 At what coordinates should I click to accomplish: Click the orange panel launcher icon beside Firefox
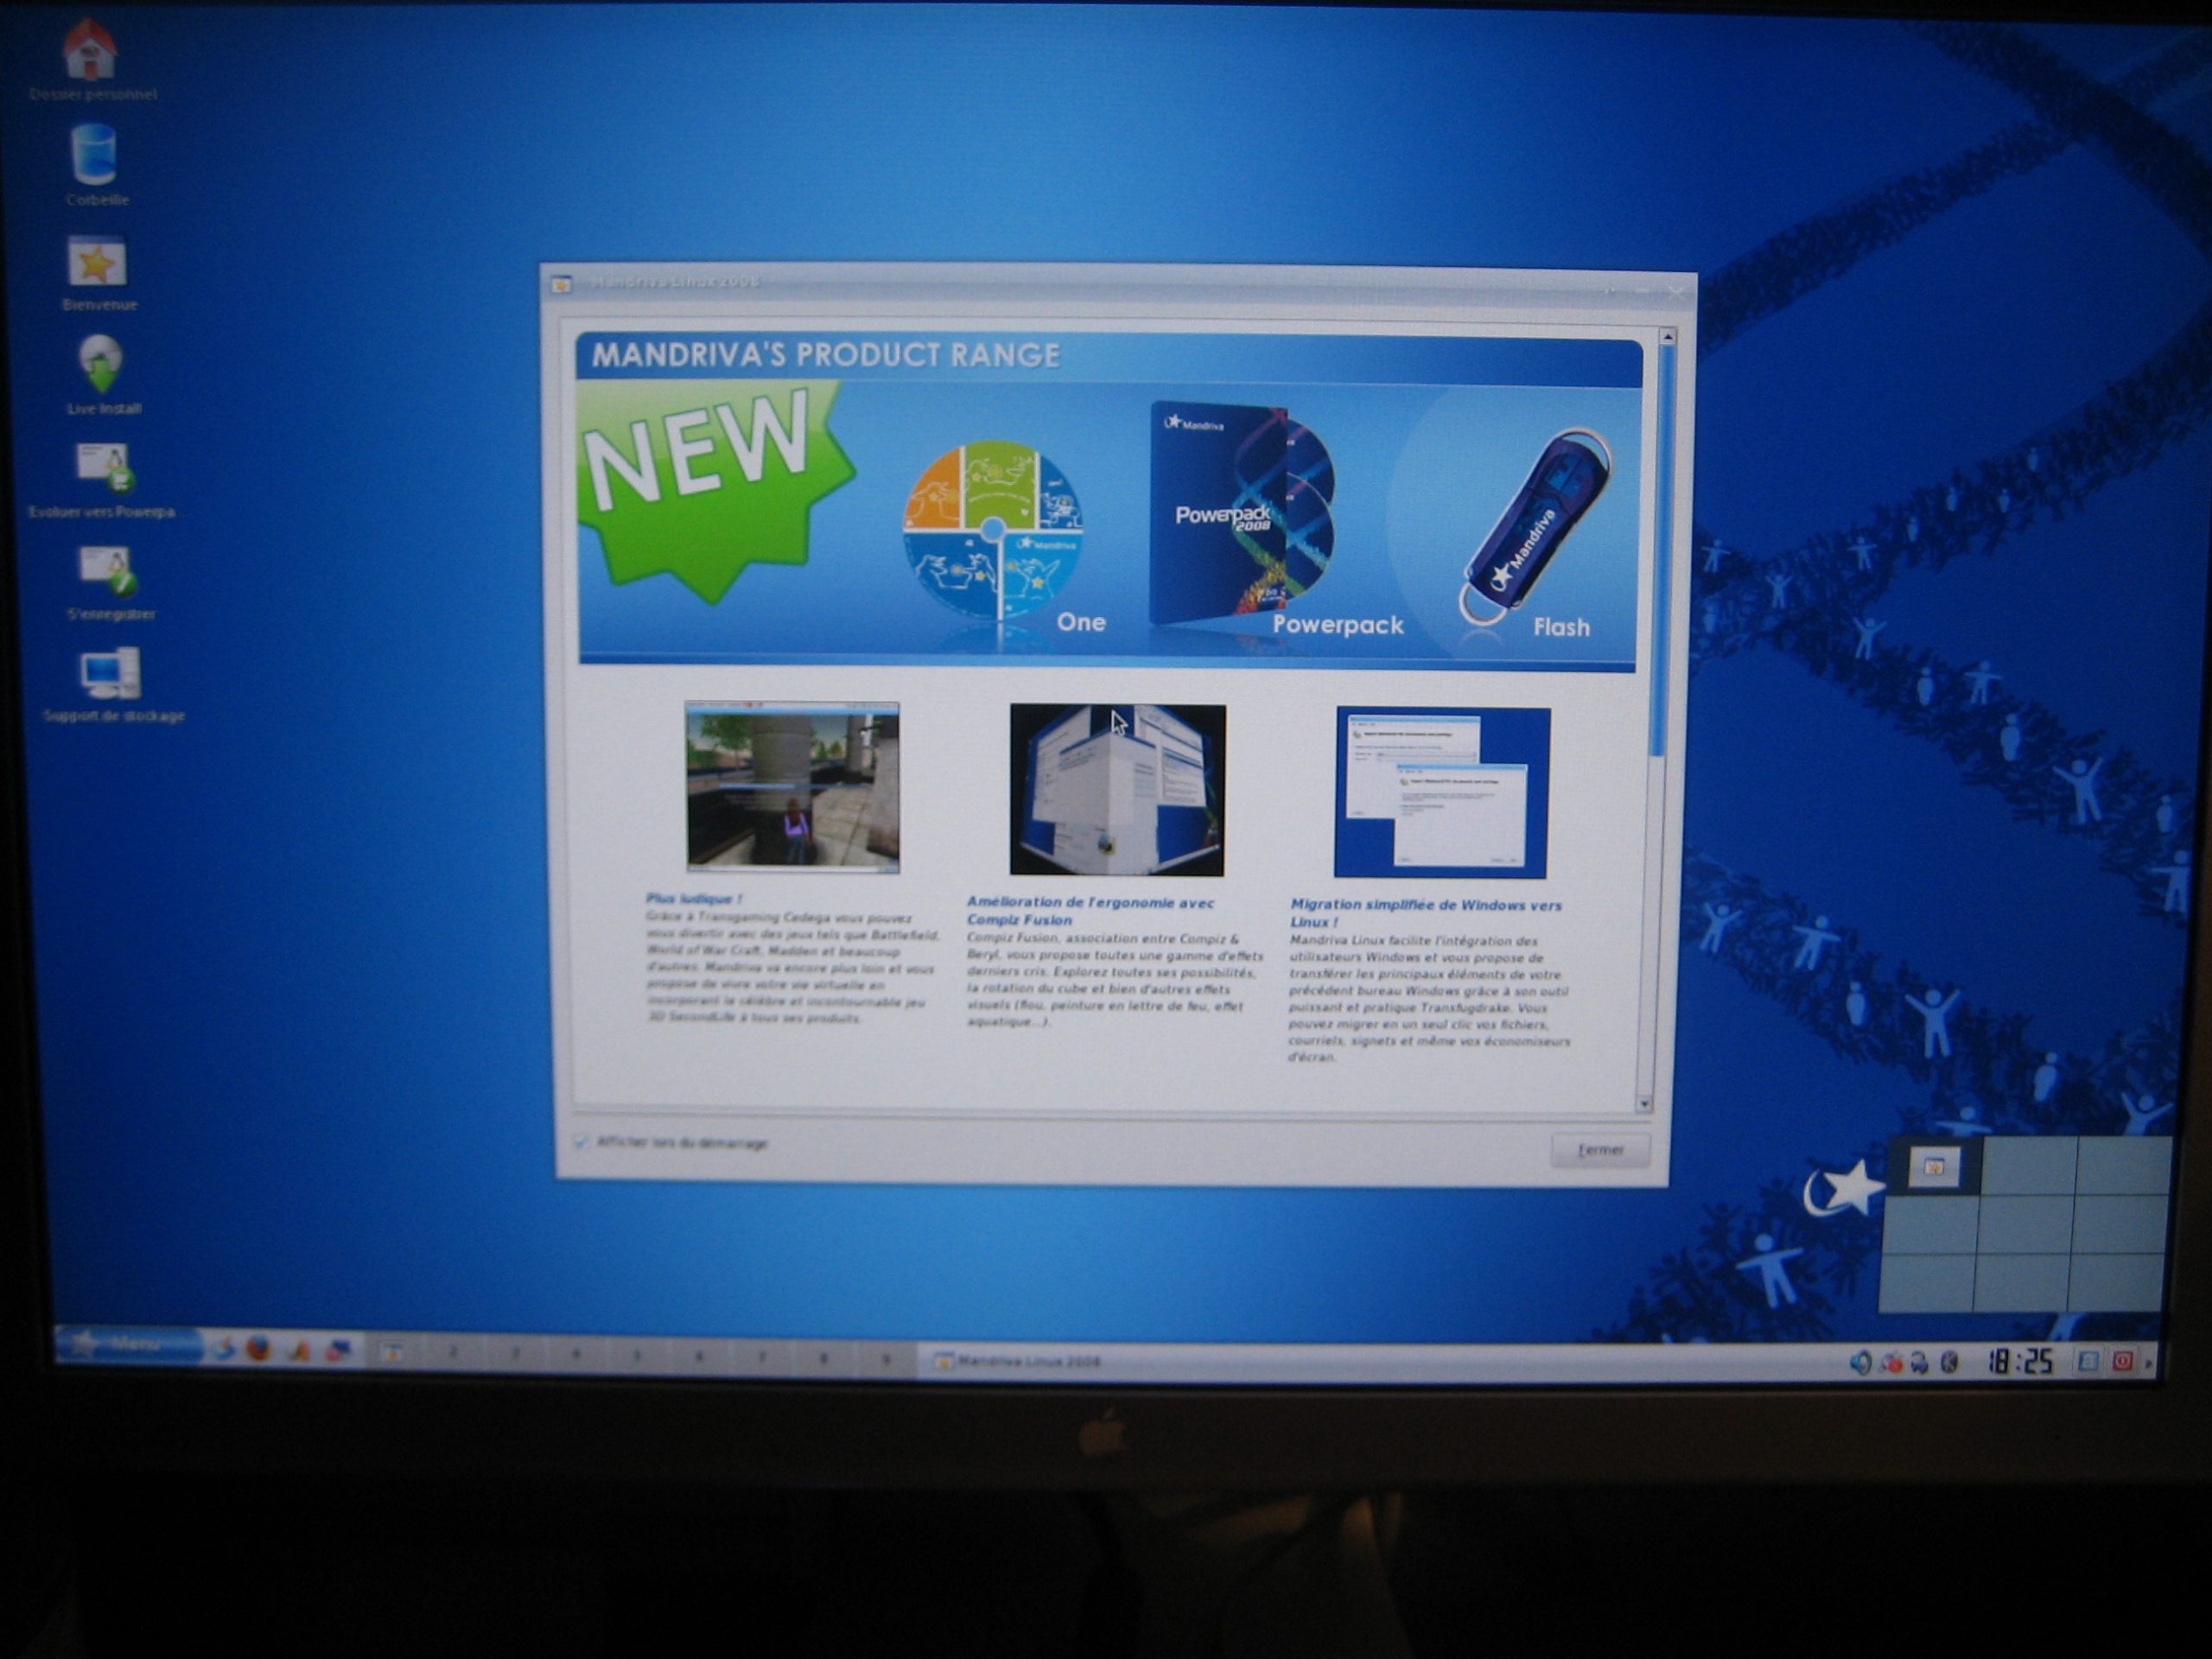[299, 1351]
